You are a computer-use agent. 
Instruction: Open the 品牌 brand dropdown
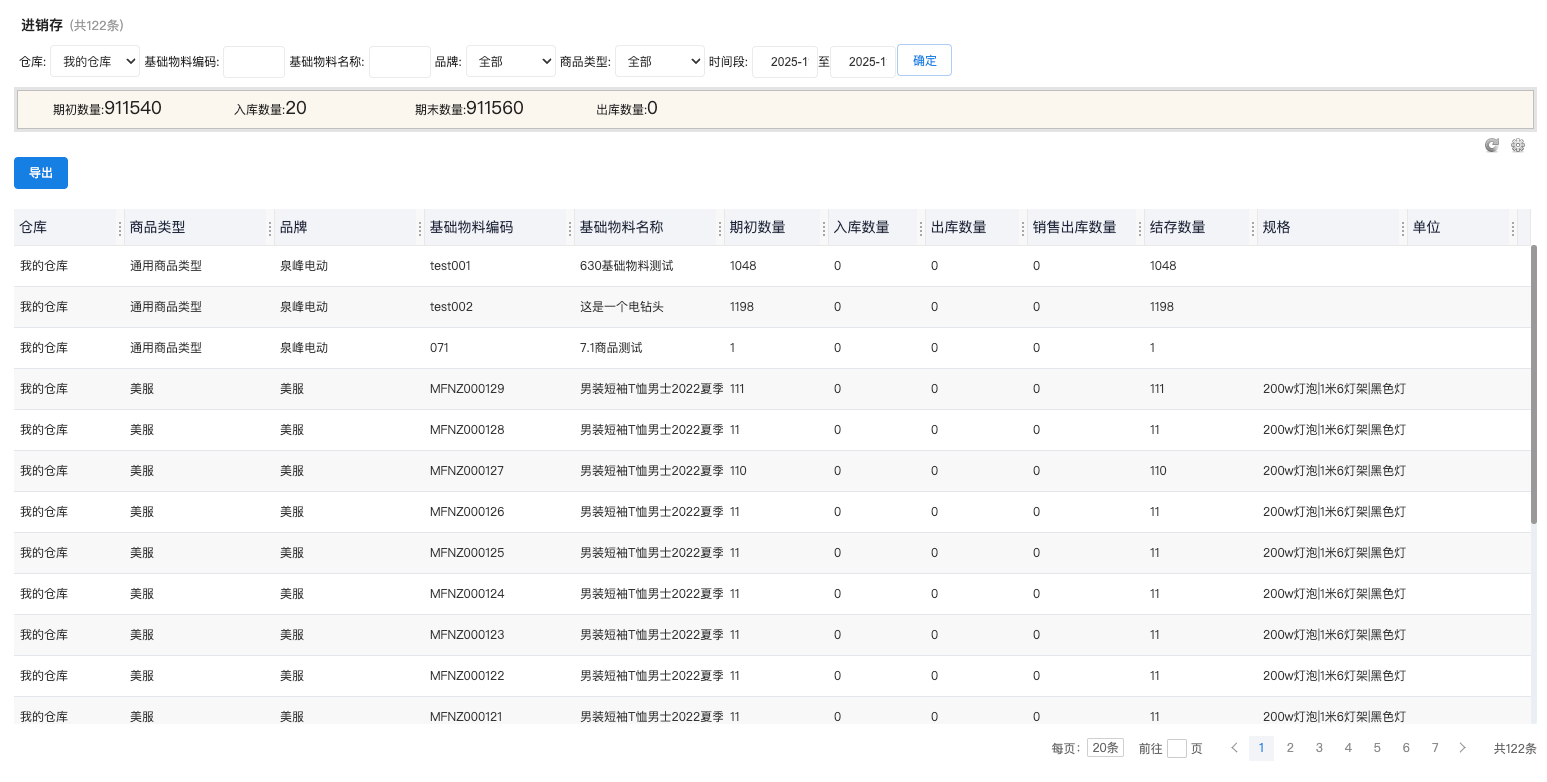point(510,62)
